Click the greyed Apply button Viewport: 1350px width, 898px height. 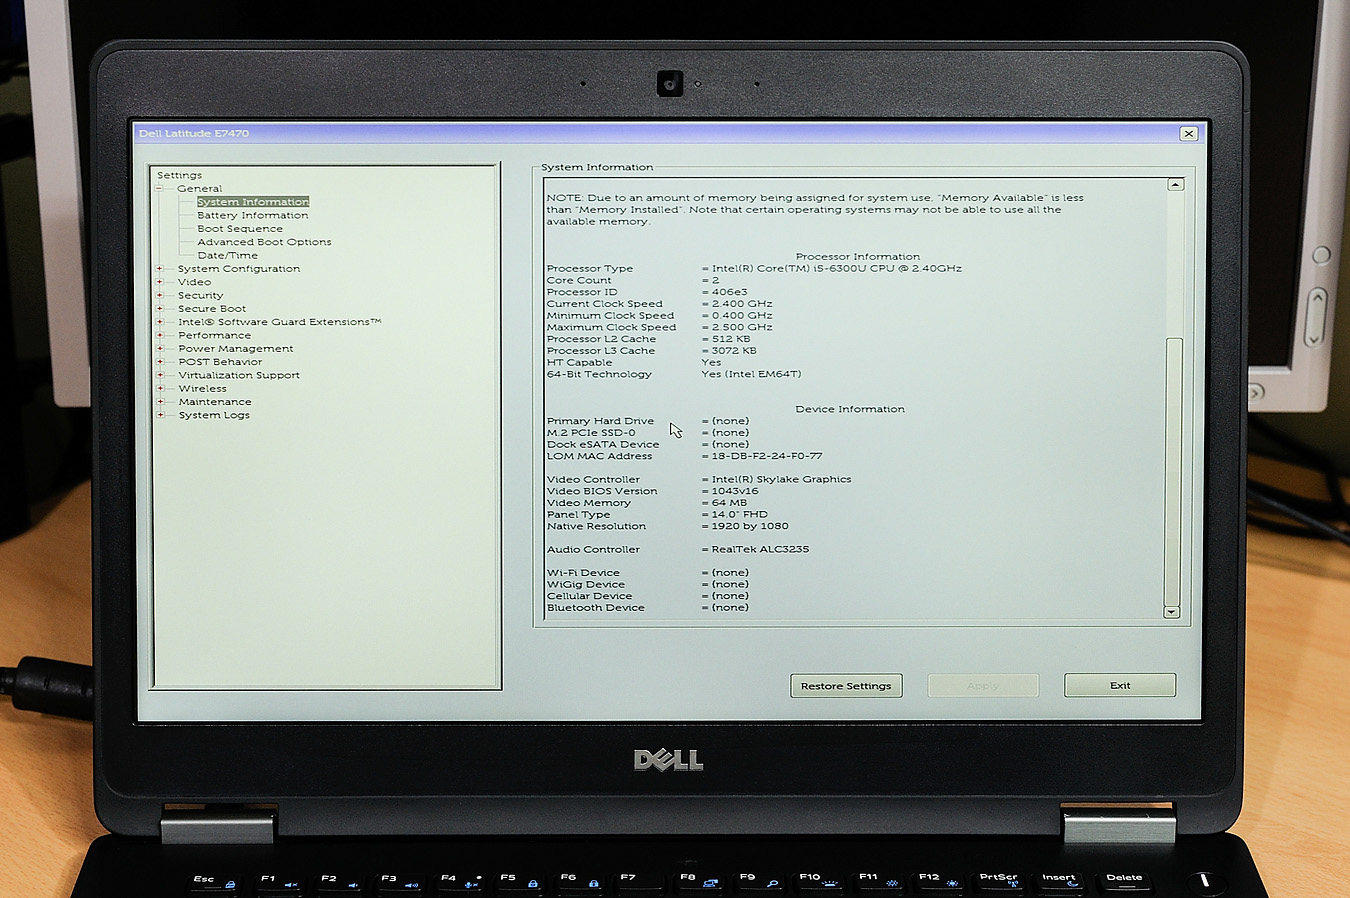tap(983, 686)
